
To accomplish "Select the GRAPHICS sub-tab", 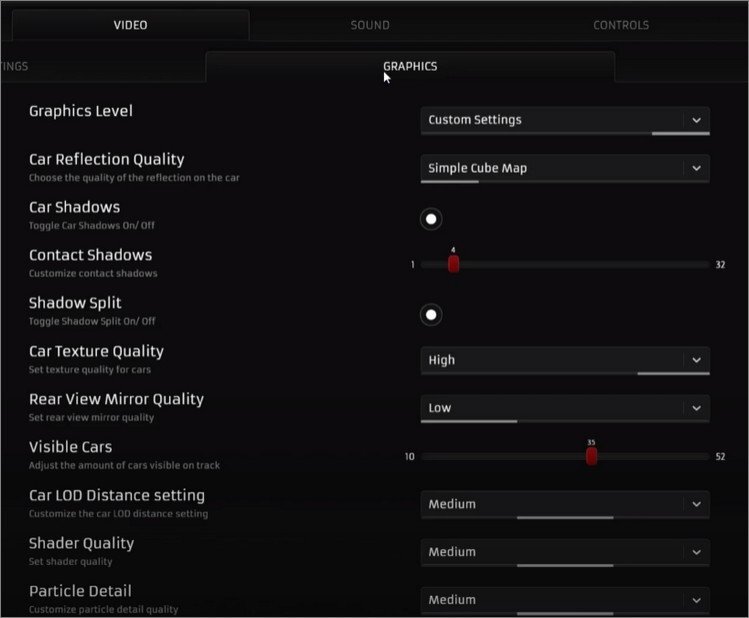I will click(x=409, y=66).
